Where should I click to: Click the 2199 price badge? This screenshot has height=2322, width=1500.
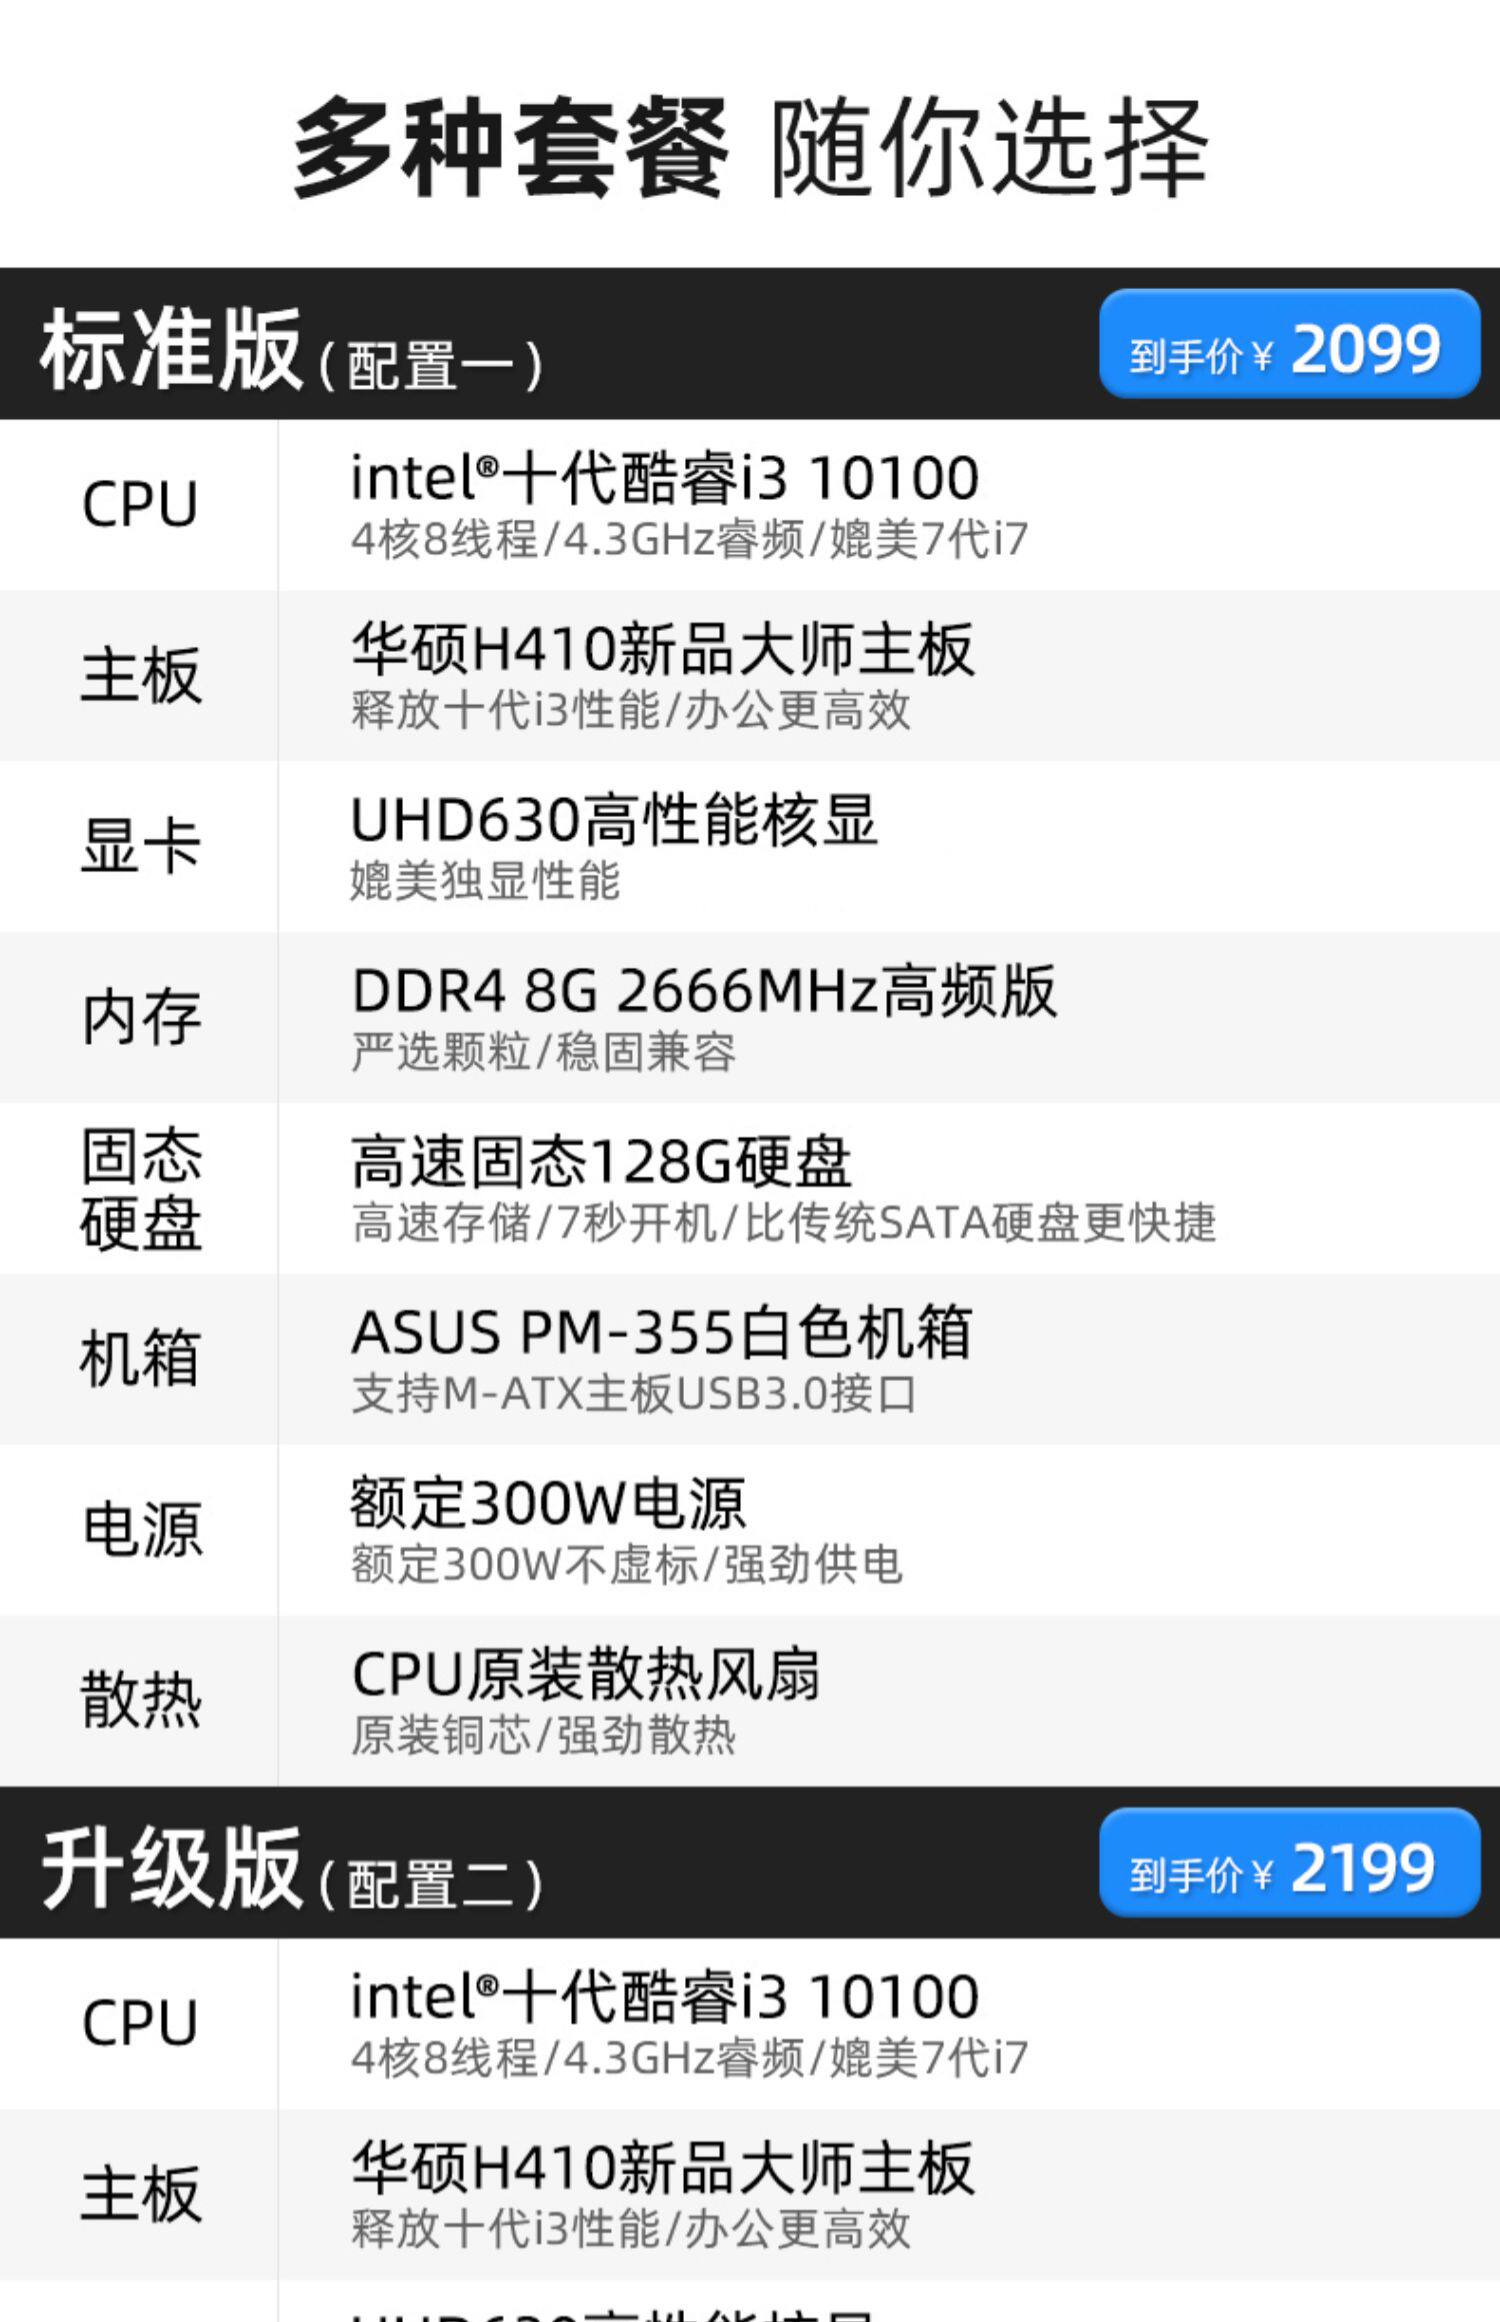[1288, 1864]
